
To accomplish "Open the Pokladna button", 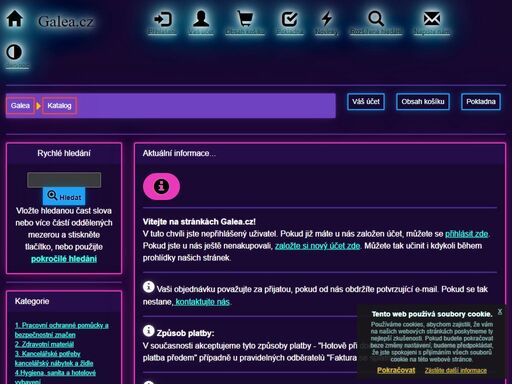I will 481,102.
